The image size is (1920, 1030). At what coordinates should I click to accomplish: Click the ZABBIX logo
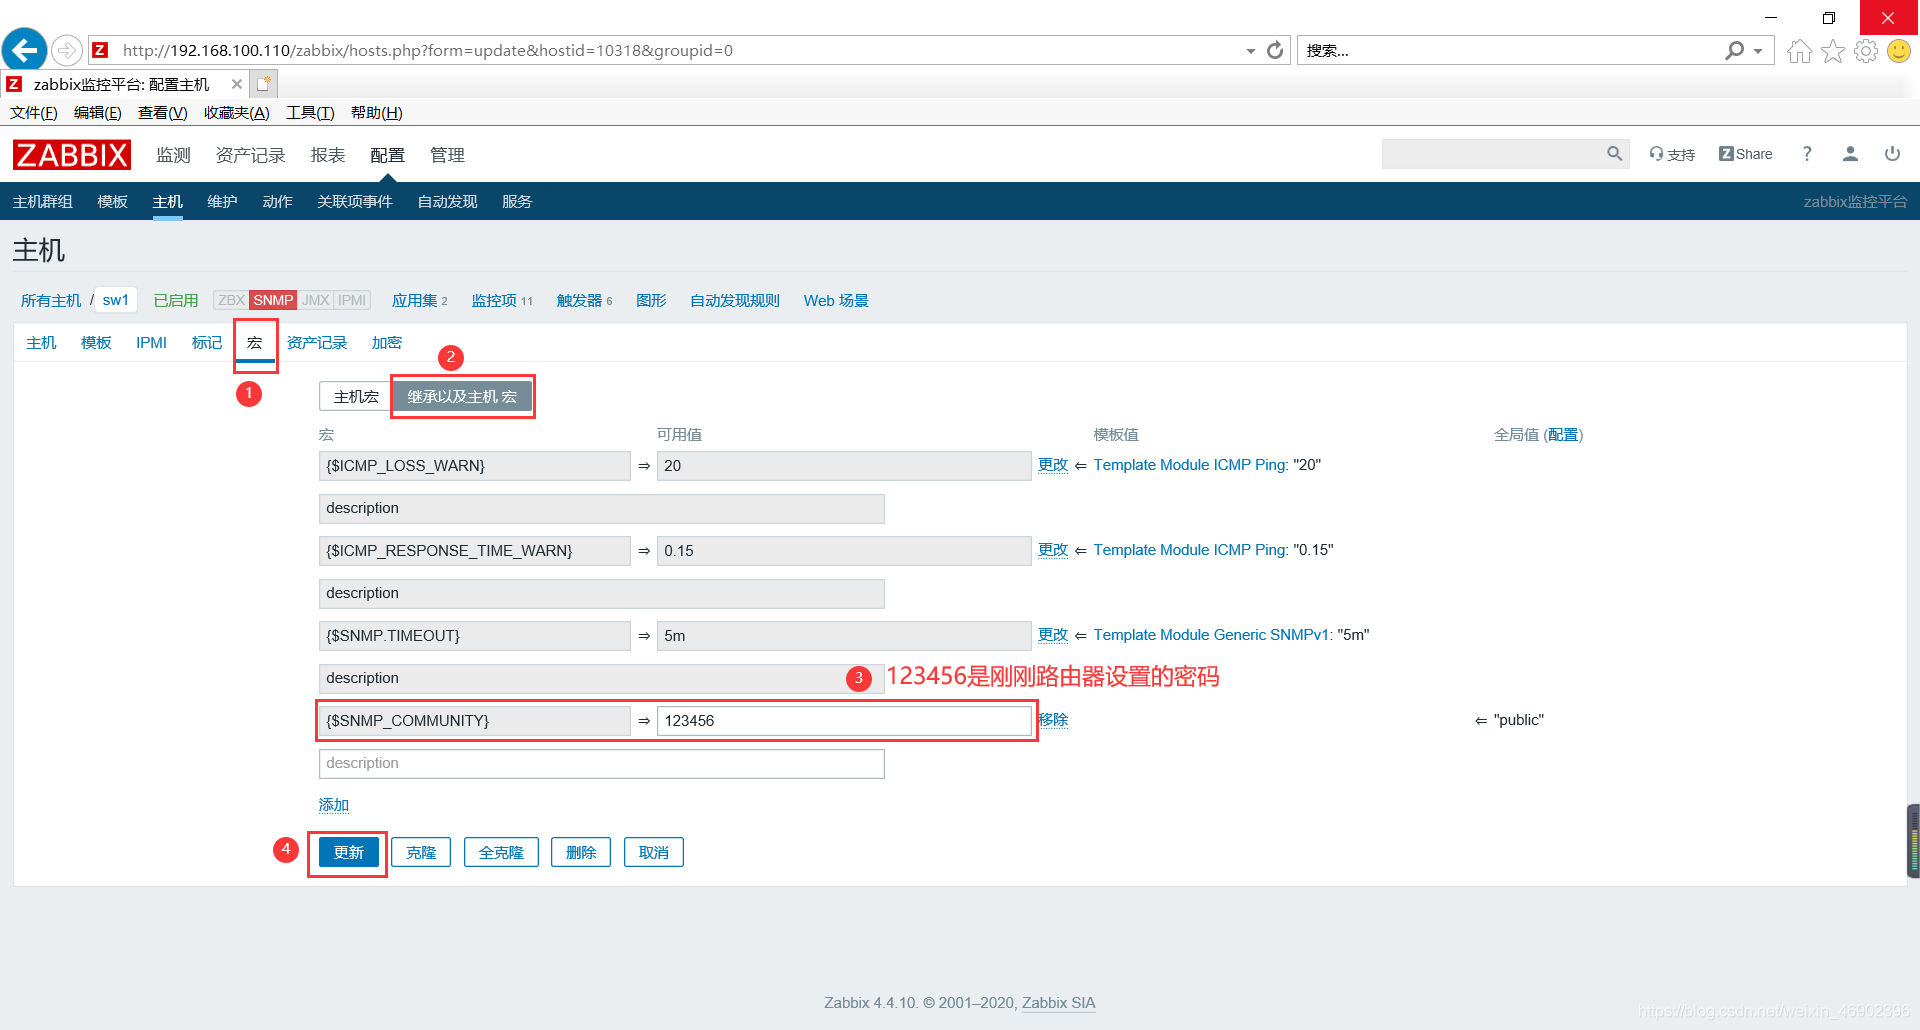pyautogui.click(x=71, y=155)
